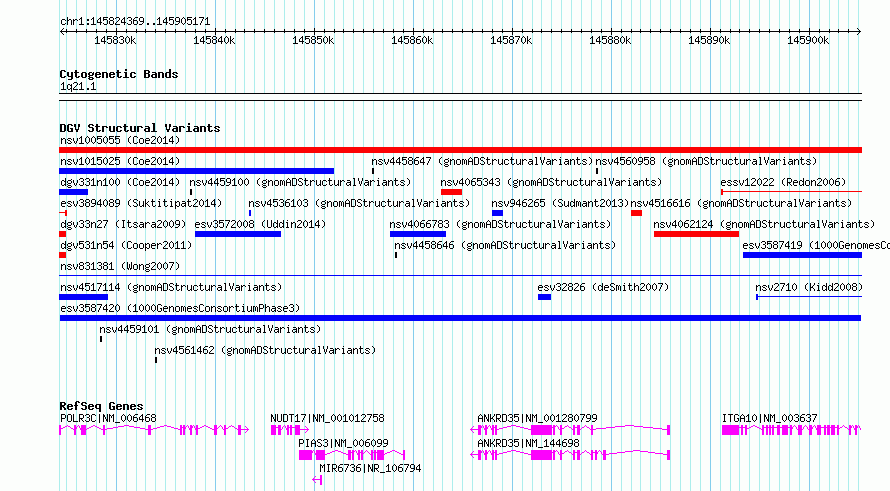The image size is (890, 491).
Task: Click nsv4517114 gnomAD variant label
Action: (171, 287)
